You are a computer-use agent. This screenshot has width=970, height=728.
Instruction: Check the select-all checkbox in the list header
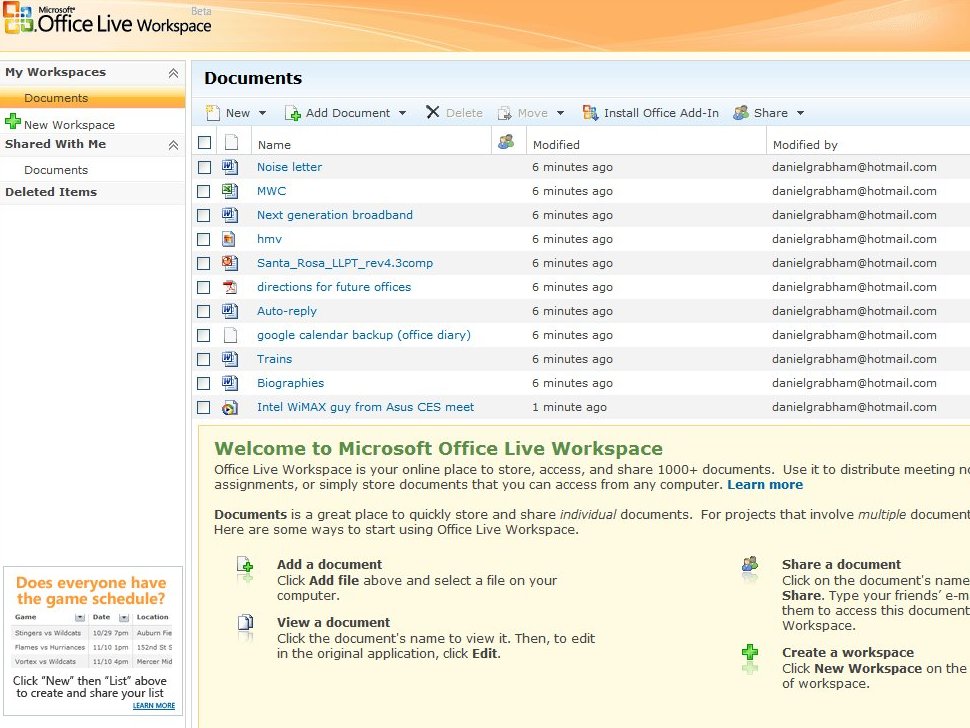point(204,142)
